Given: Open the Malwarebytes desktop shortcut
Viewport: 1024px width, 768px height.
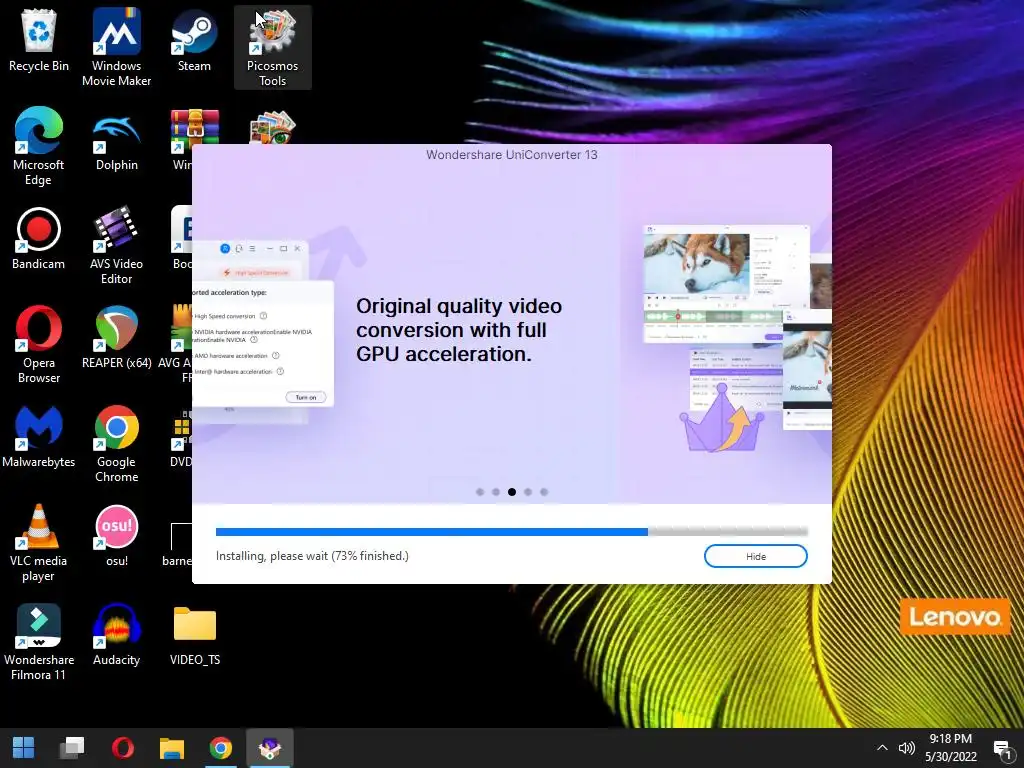Looking at the screenshot, I should pyautogui.click(x=39, y=438).
